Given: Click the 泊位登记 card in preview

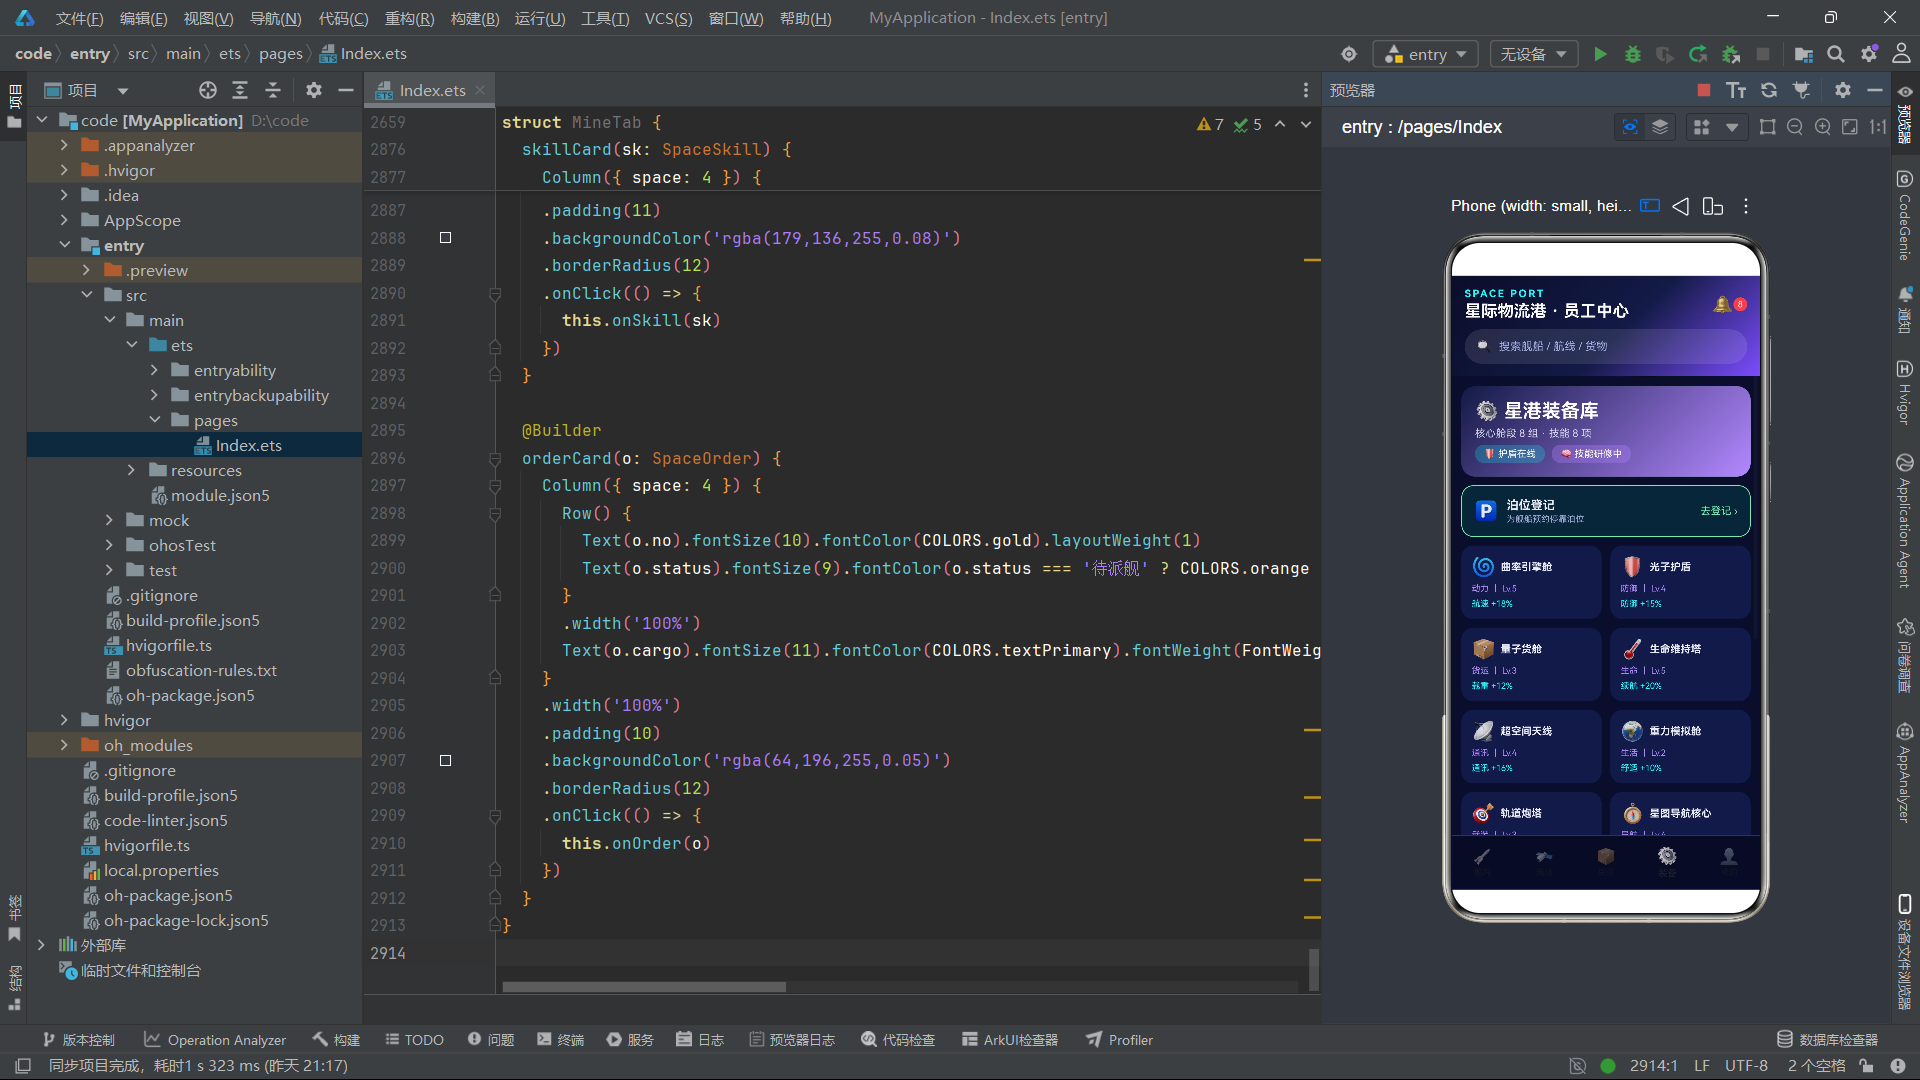Looking at the screenshot, I should (1606, 511).
